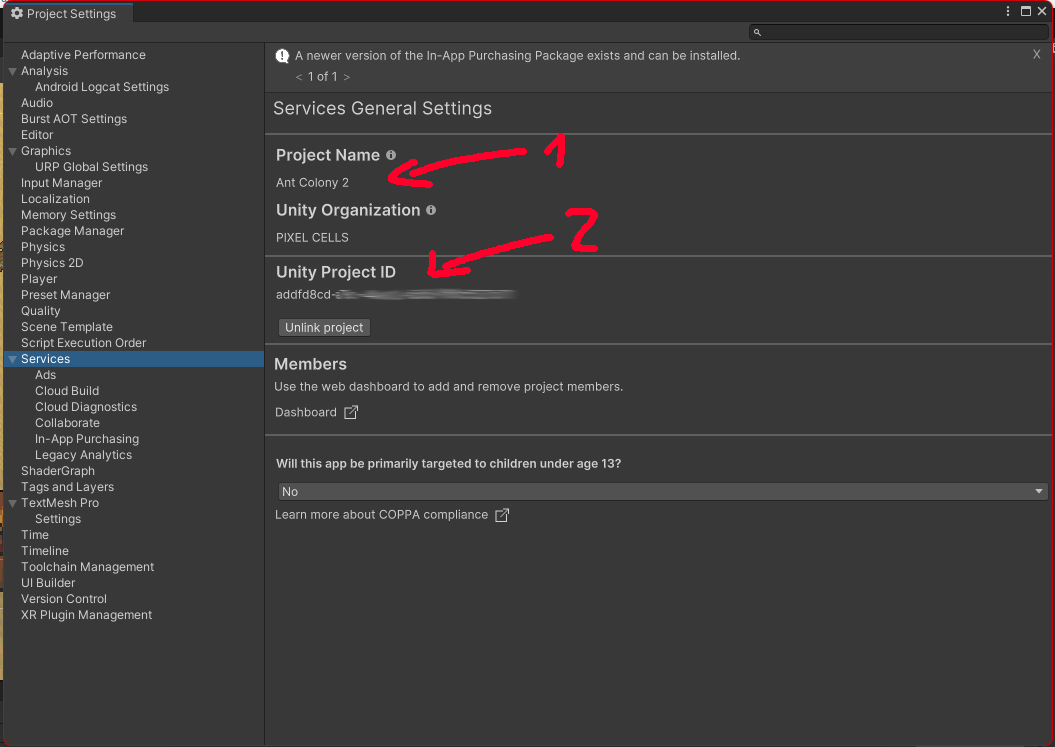Collapse the Services section in the sidebar

pos(10,358)
